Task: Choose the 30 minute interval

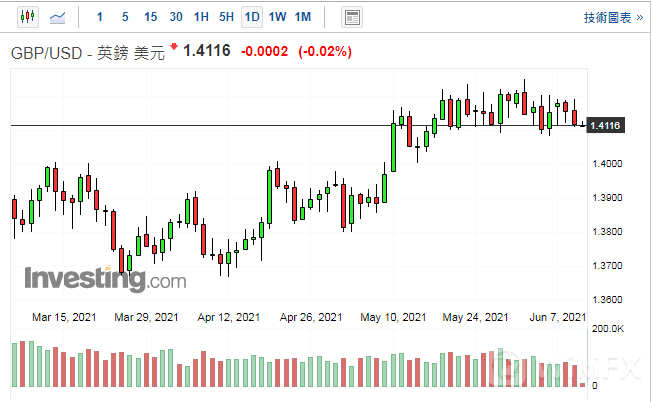Action: [x=176, y=17]
